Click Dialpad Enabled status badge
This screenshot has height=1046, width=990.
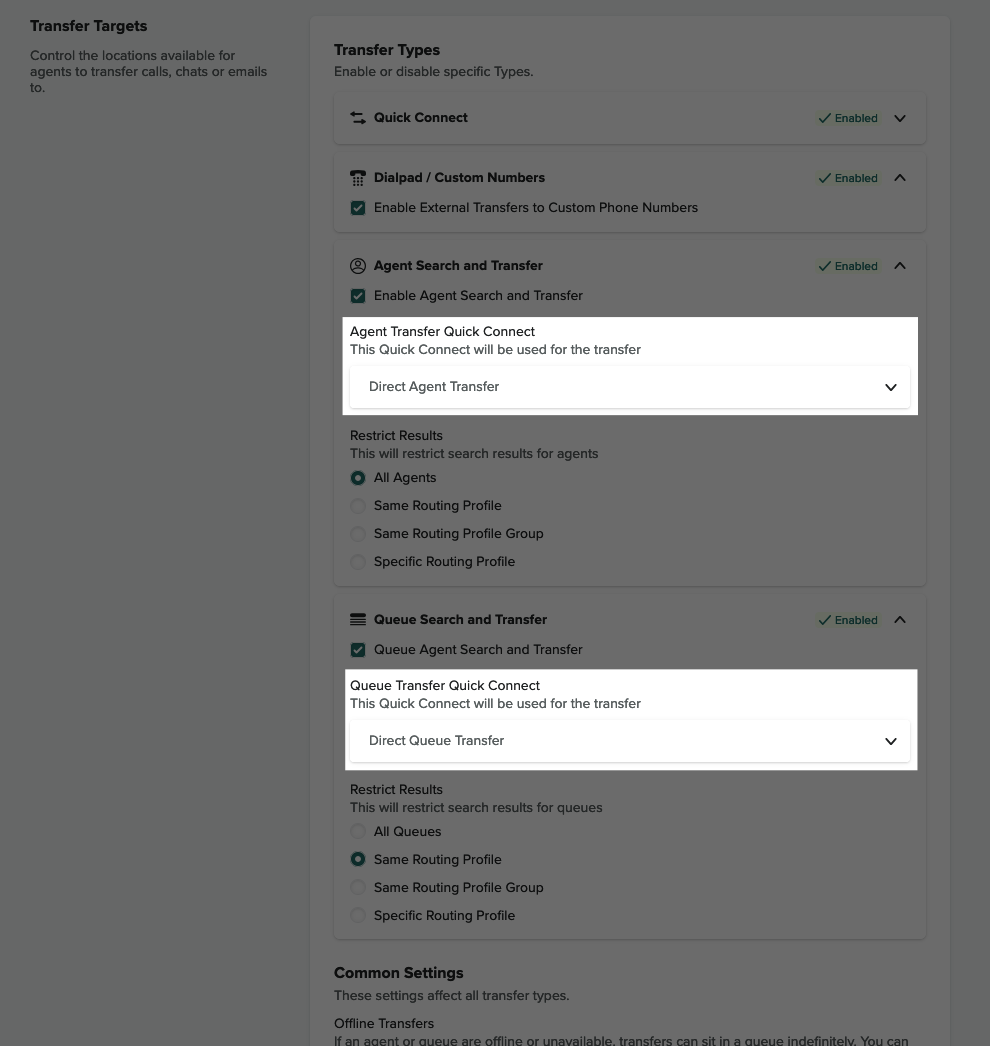848,178
